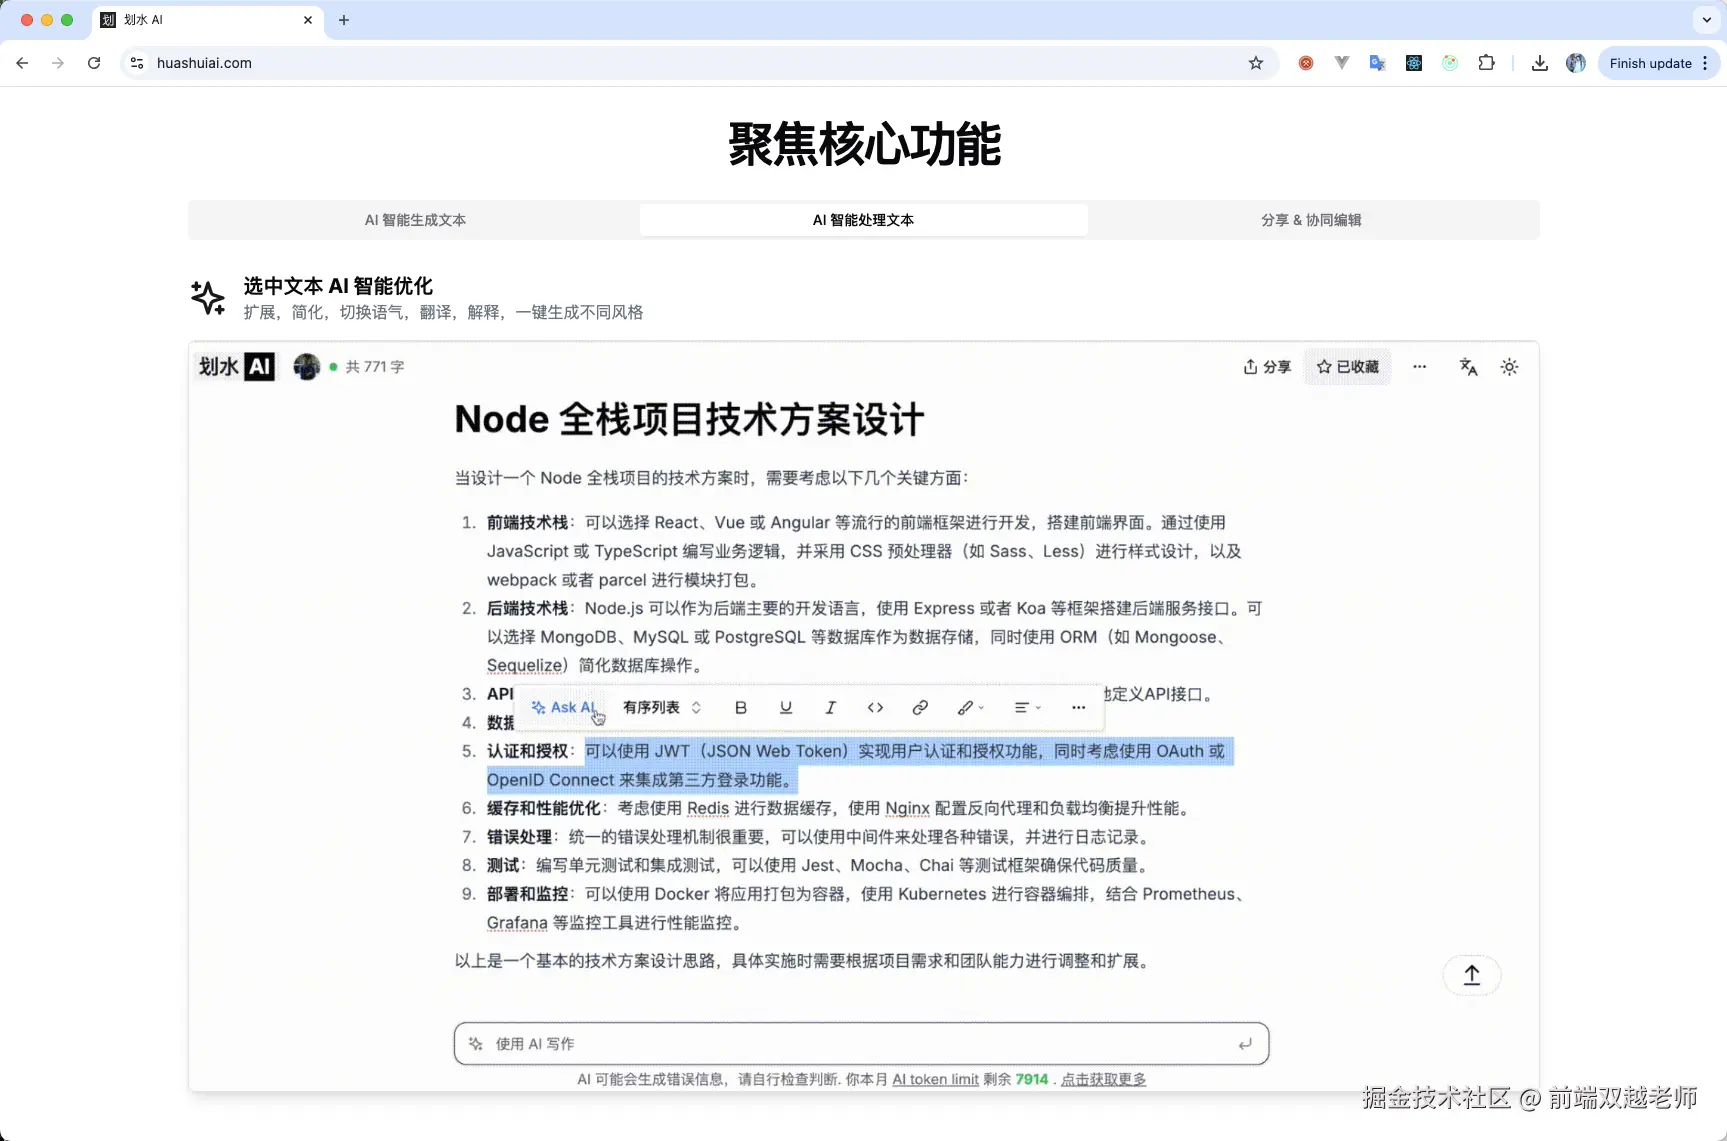Image resolution: width=1727 pixels, height=1141 pixels.
Task: Open the 点击获取更多 link
Action: pos(1103,1079)
